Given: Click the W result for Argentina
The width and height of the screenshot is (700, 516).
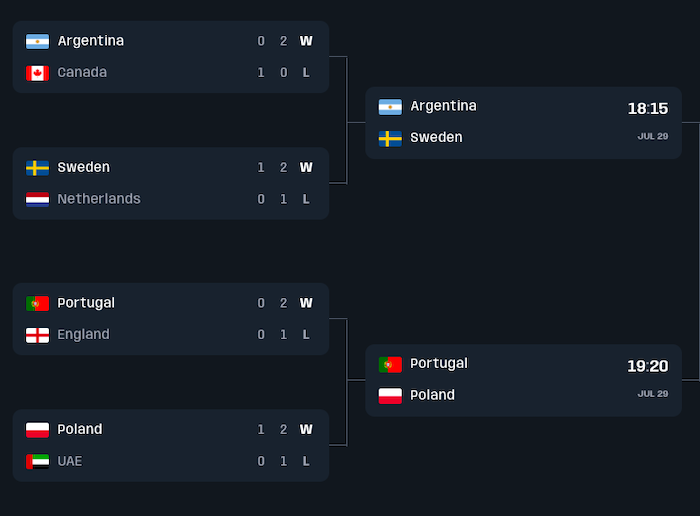Looking at the screenshot, I should click(306, 41).
